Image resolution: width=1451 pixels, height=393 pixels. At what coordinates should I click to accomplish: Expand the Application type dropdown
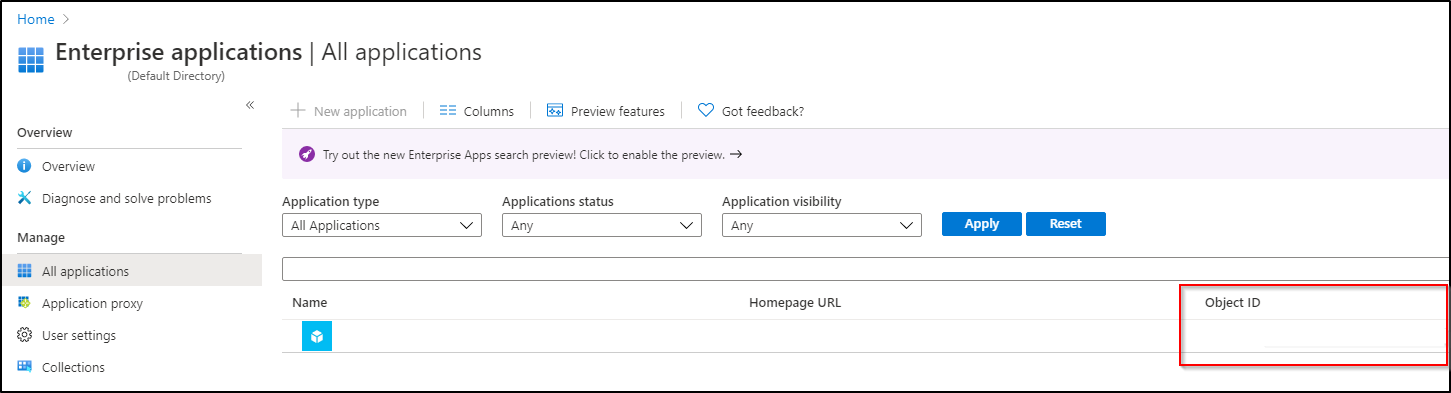pos(382,225)
